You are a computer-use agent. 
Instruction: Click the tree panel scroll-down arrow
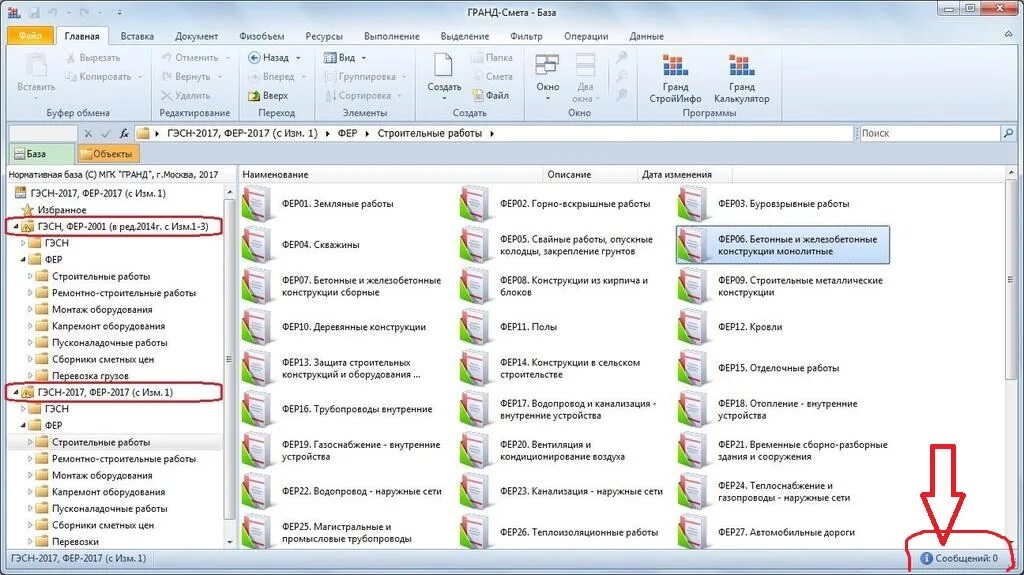pos(230,542)
